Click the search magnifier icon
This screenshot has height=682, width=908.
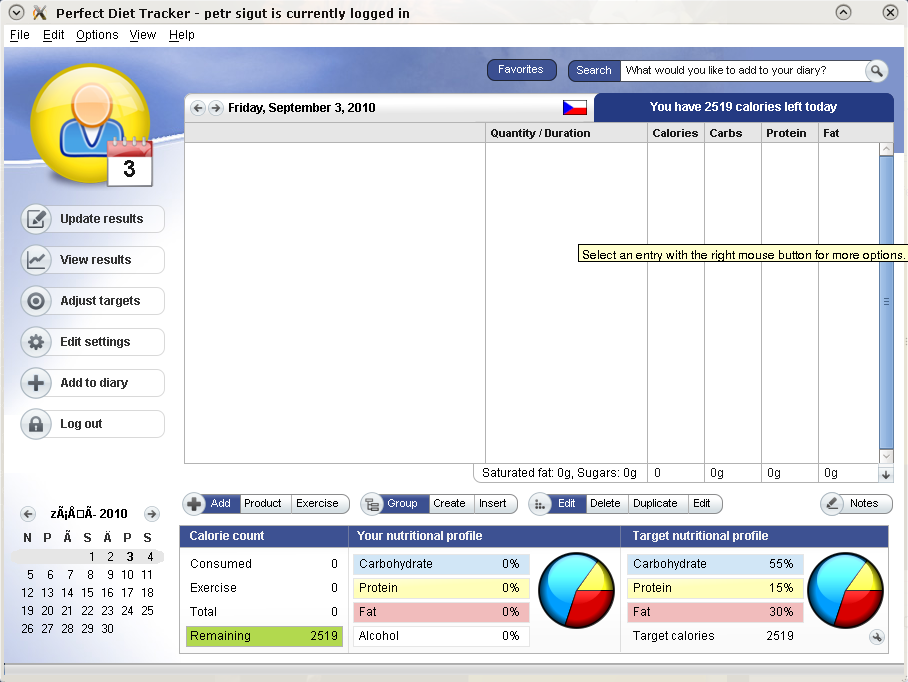click(x=876, y=71)
